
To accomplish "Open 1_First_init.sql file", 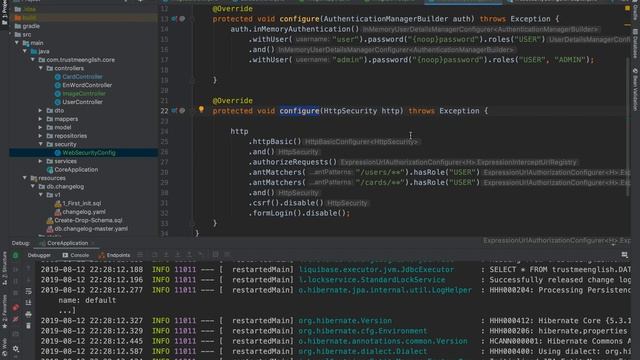I will coord(82,203).
